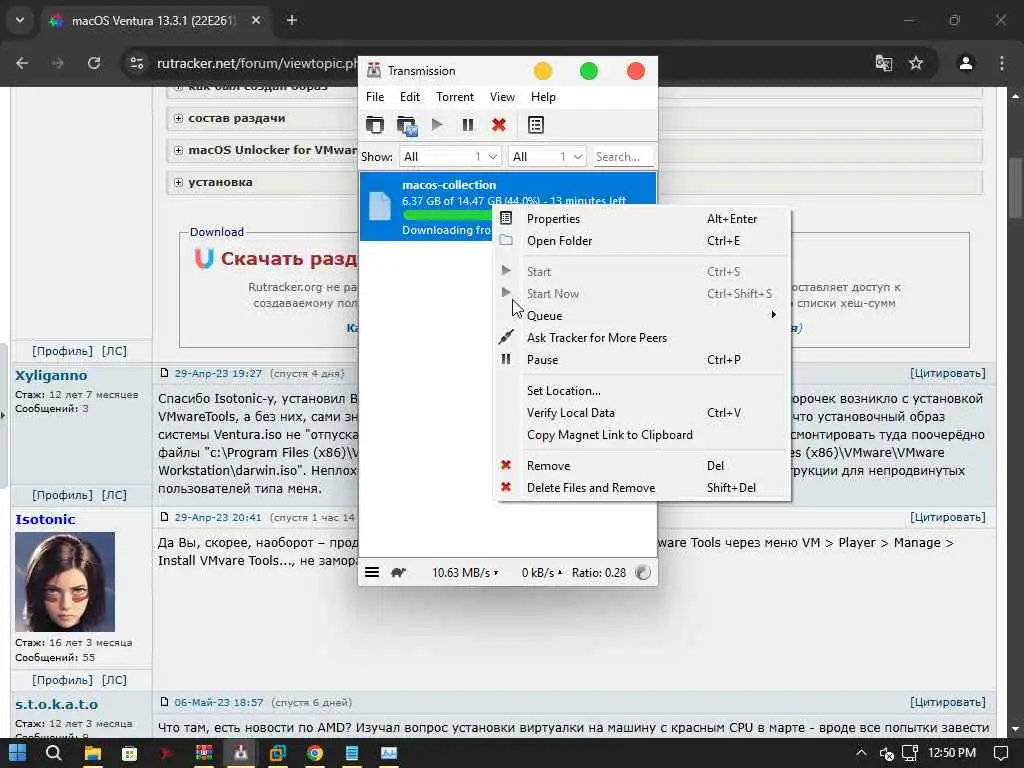Open Windows Start menu
The image size is (1024, 768).
coord(17,753)
